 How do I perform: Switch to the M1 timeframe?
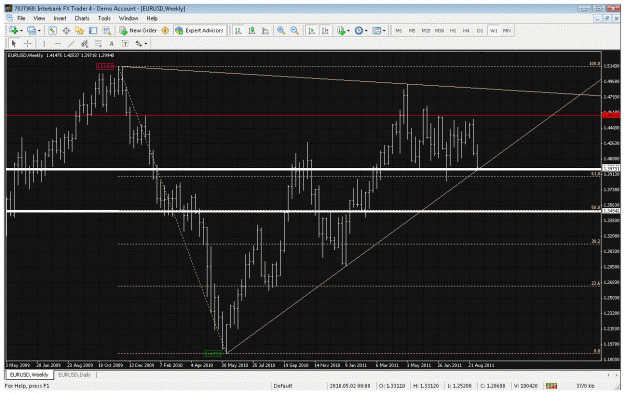pos(398,31)
